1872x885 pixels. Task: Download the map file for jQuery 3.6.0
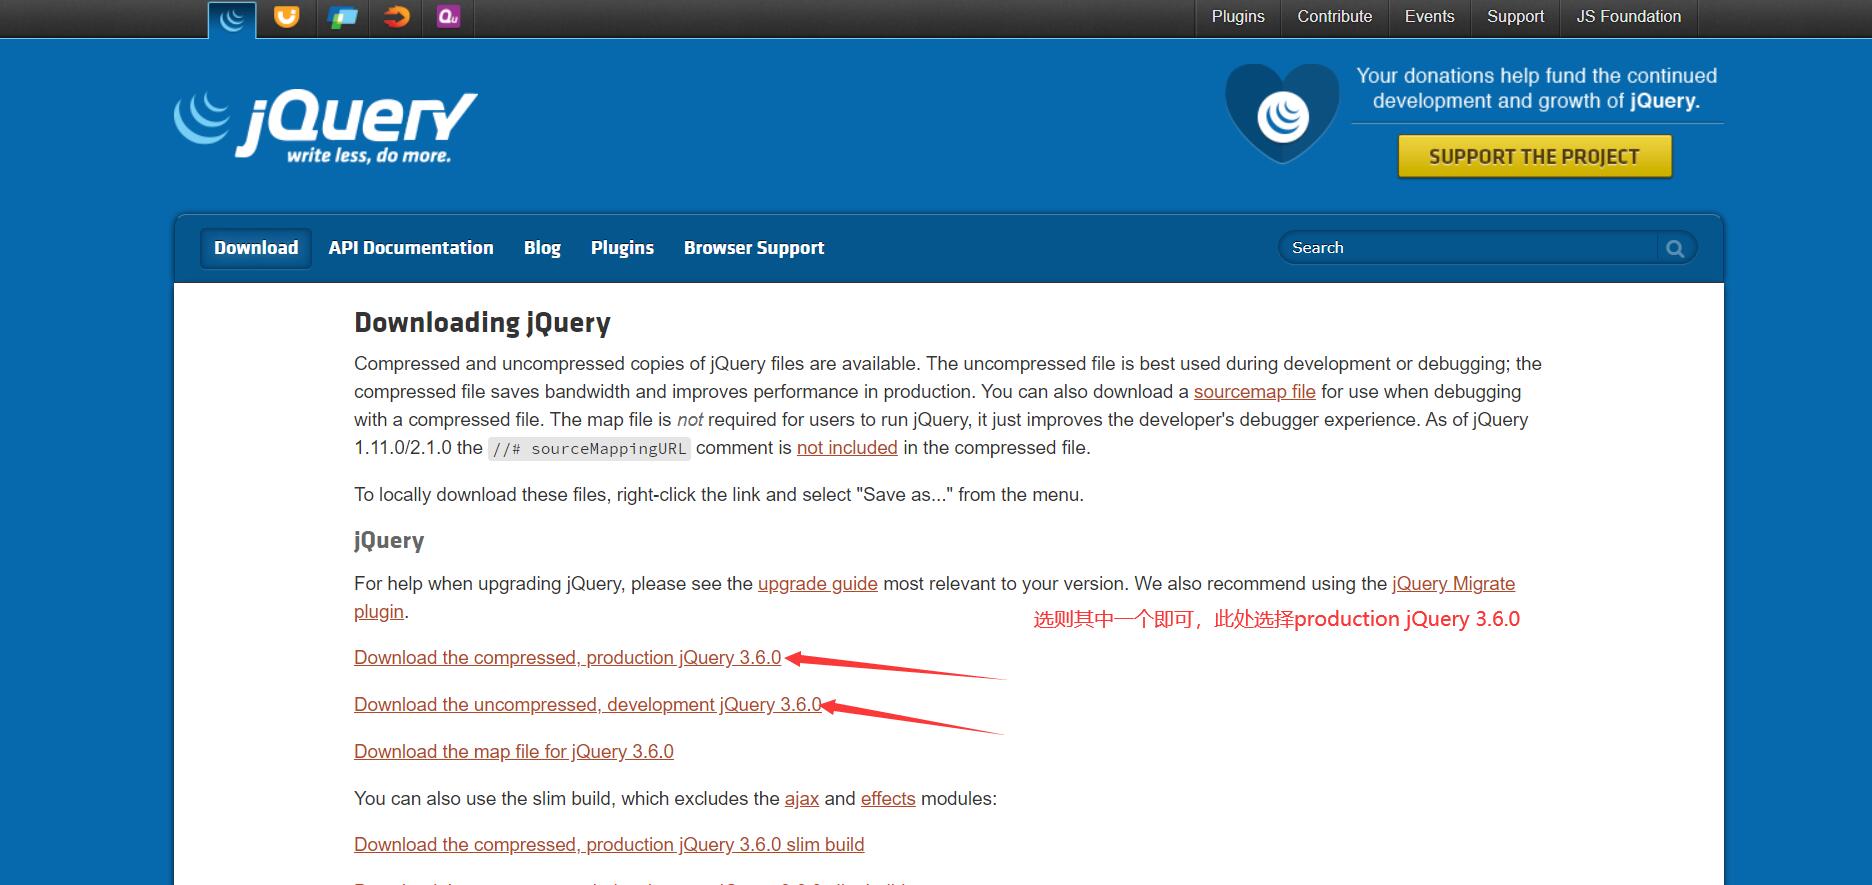tap(513, 752)
